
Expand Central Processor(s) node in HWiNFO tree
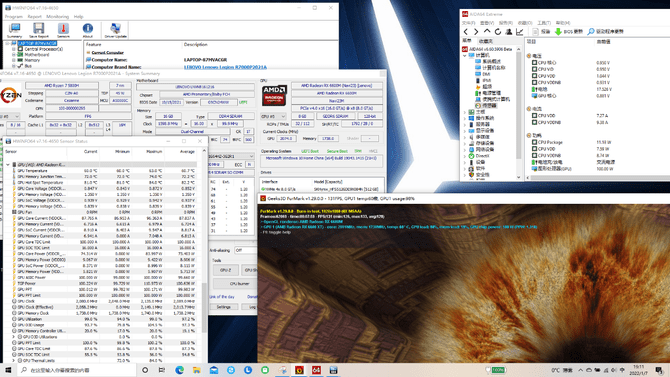pyautogui.click(x=14, y=49)
